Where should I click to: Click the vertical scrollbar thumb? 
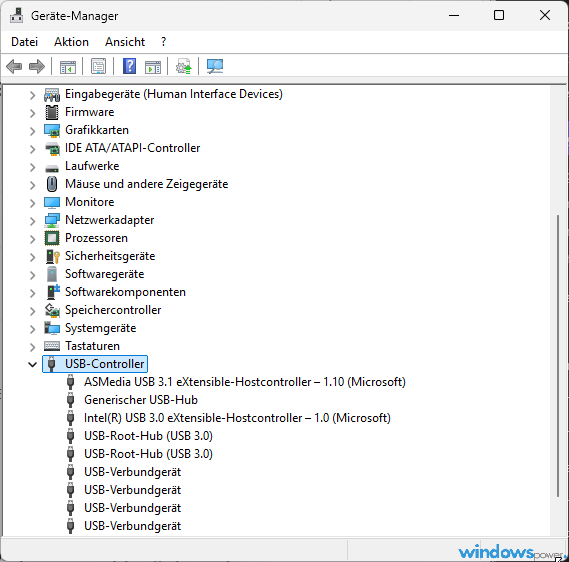(558, 356)
